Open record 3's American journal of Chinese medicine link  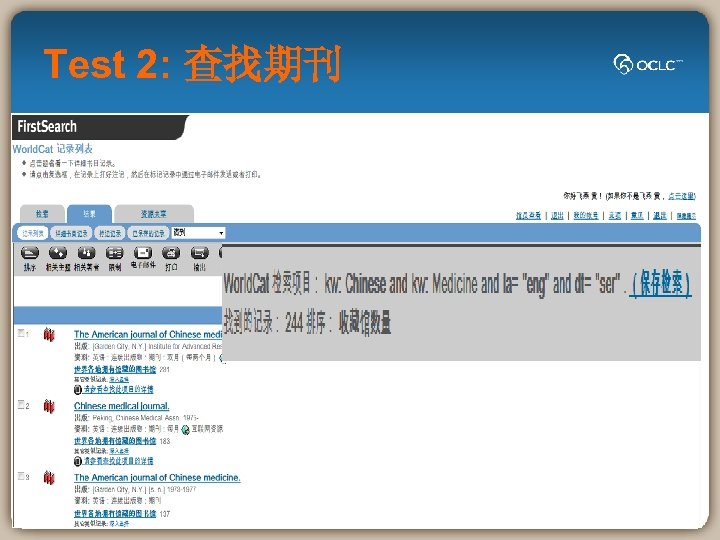[157, 478]
